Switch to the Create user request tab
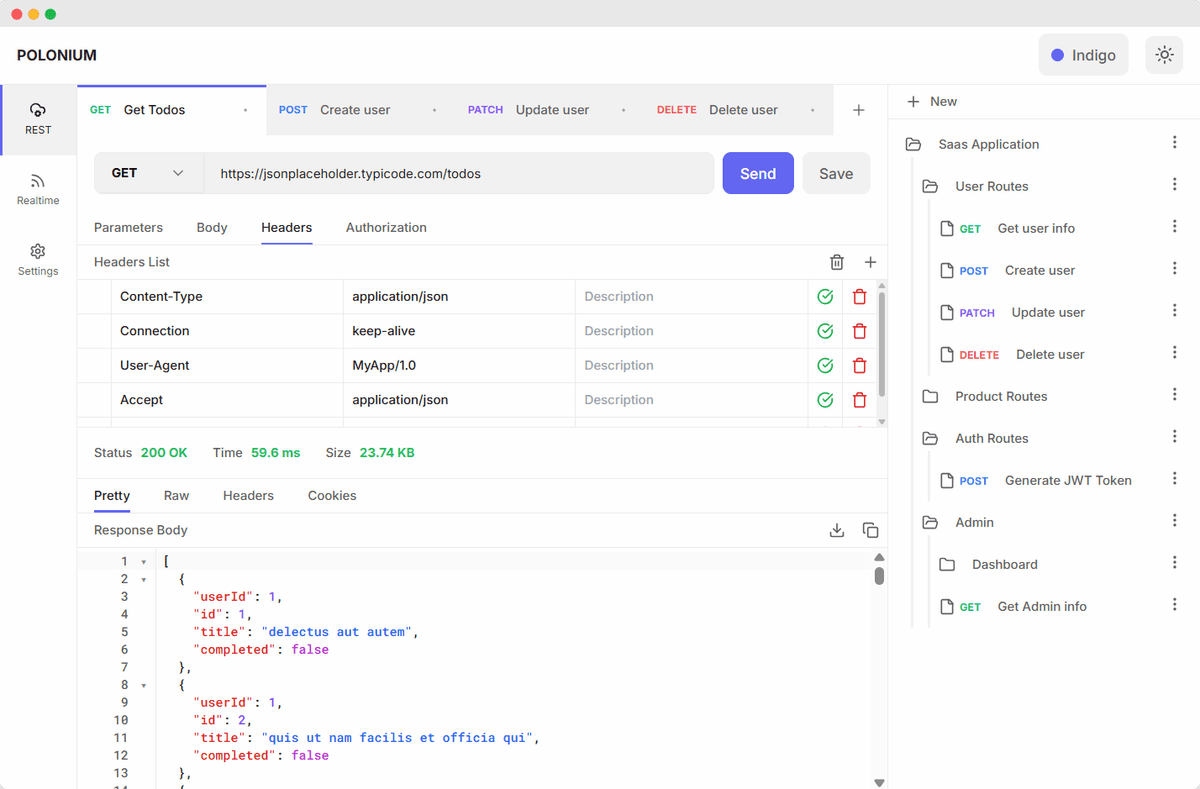Image resolution: width=1200 pixels, height=789 pixels. (360, 110)
